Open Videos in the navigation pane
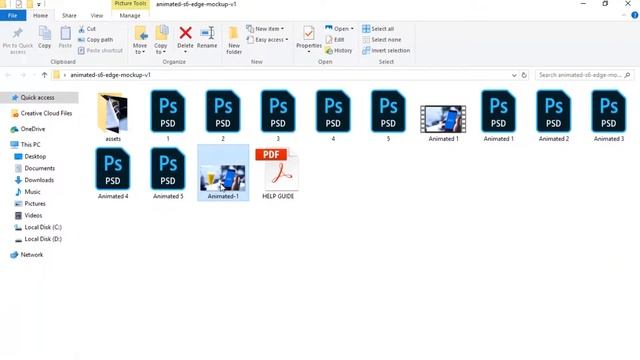 (29, 216)
